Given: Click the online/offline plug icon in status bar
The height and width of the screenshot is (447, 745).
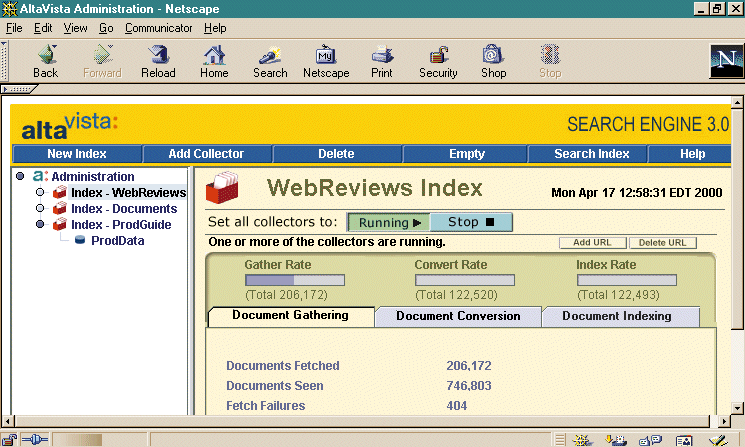Looking at the screenshot, I should (x=35, y=439).
